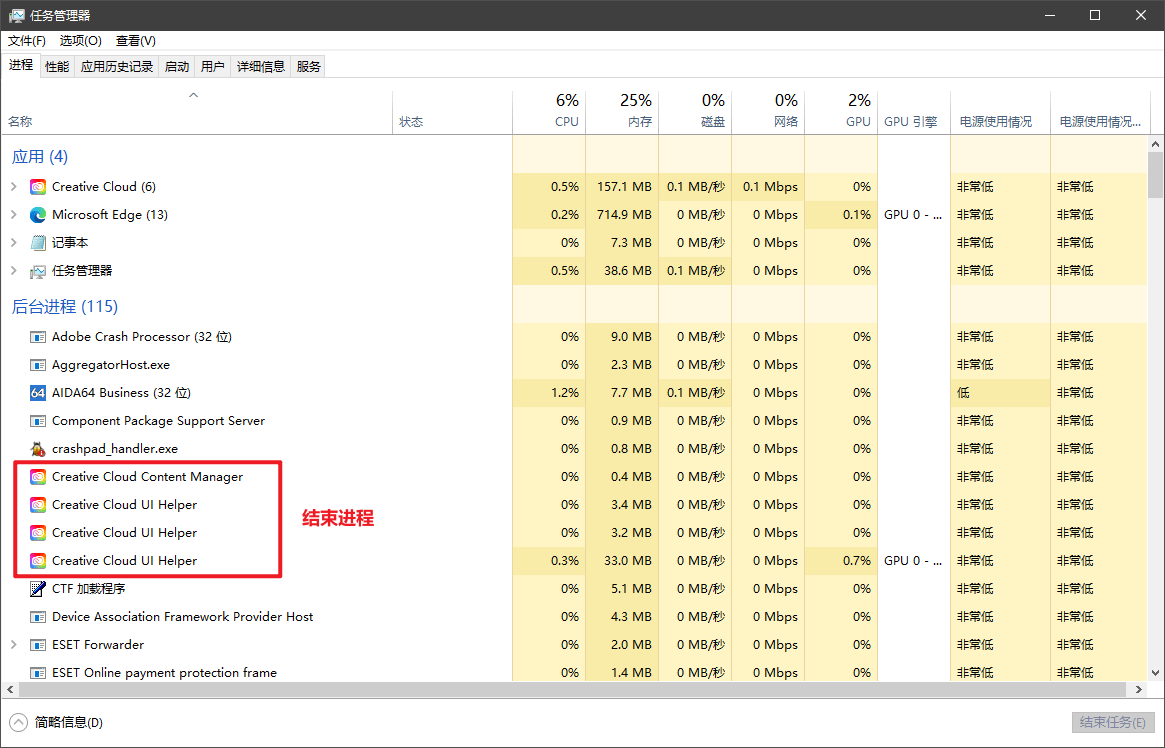Click the AggregatorHost.exe icon

point(38,365)
